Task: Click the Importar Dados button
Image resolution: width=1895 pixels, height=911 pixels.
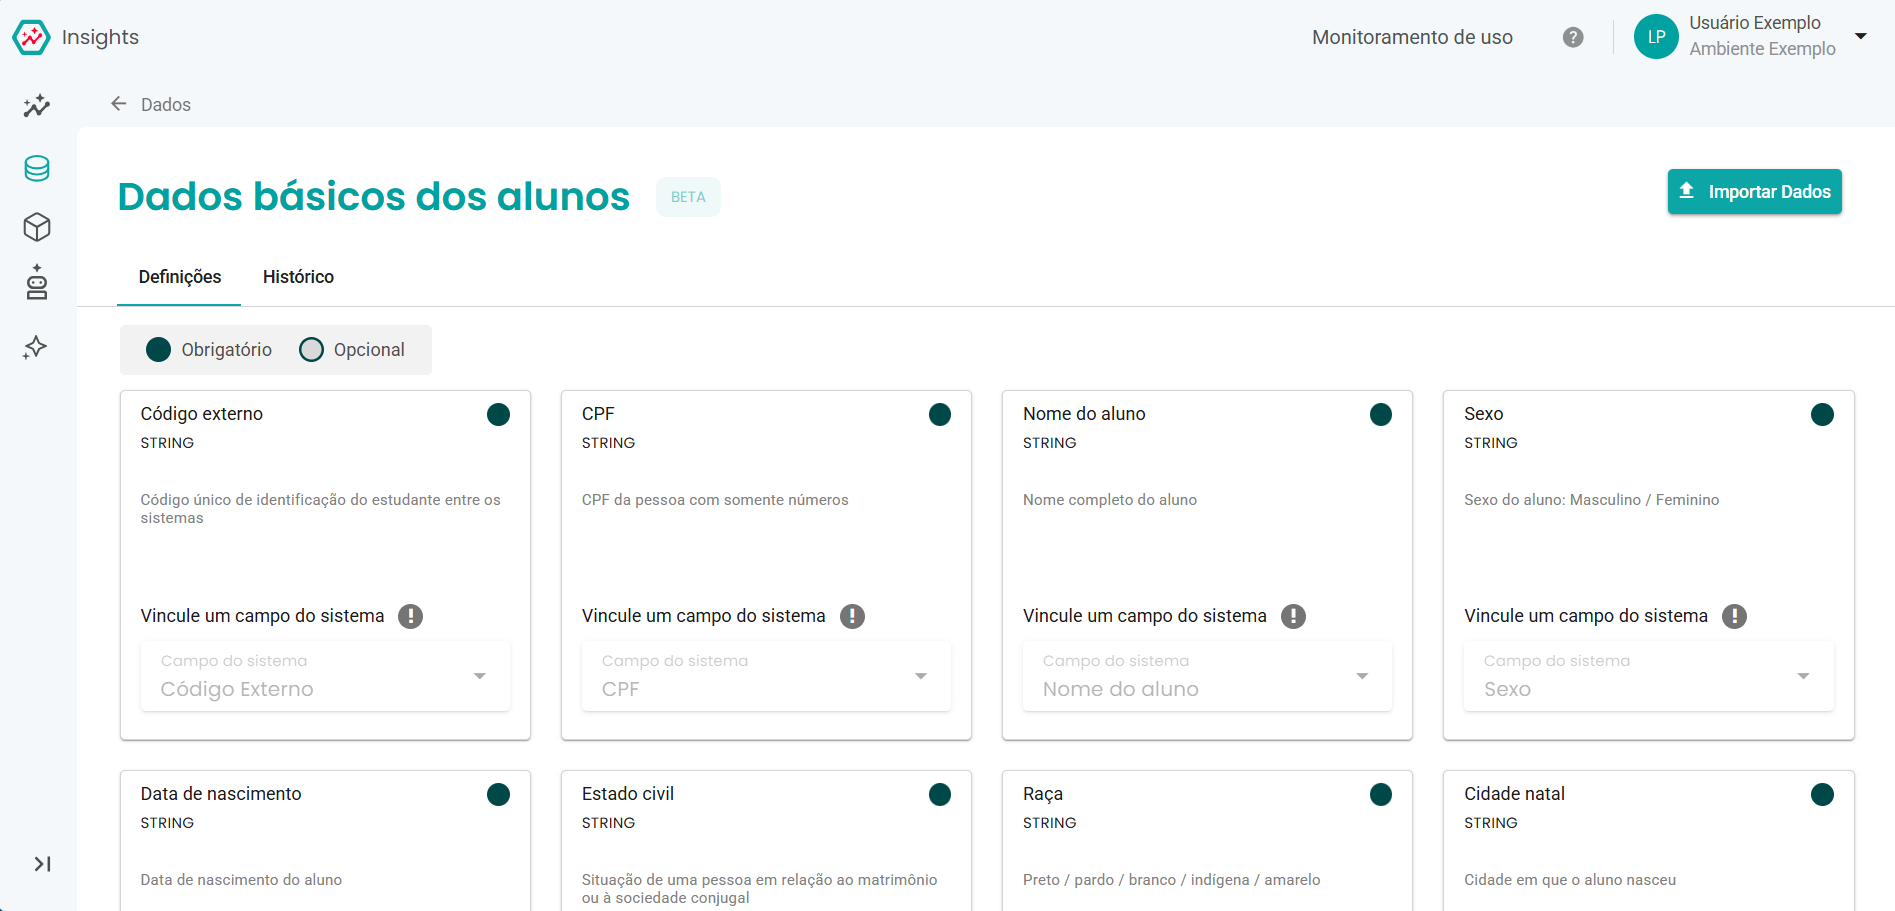Action: click(1754, 191)
